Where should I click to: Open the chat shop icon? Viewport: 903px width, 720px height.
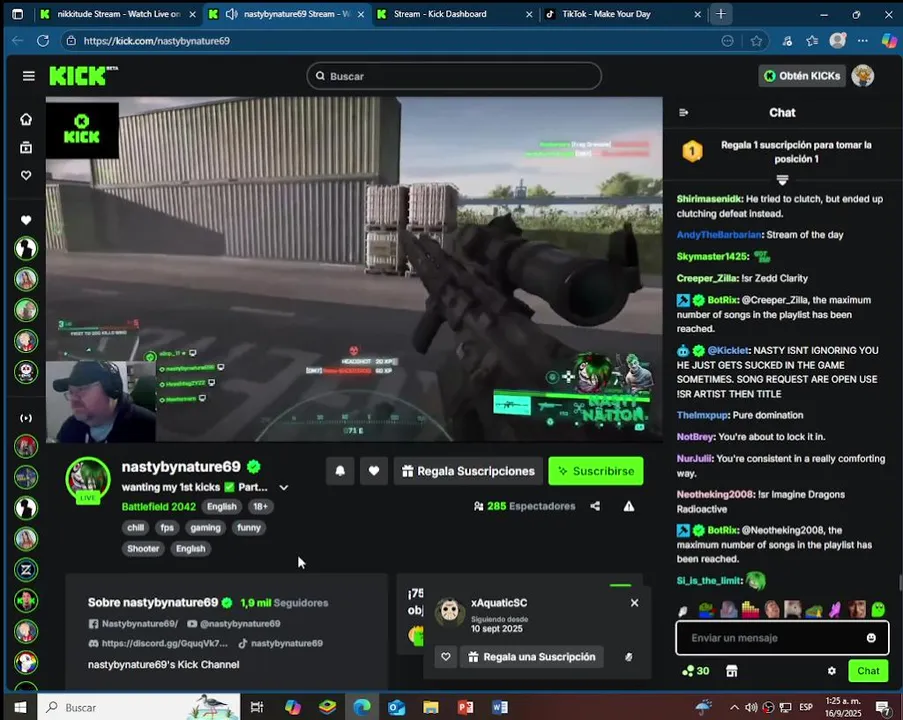click(732, 671)
